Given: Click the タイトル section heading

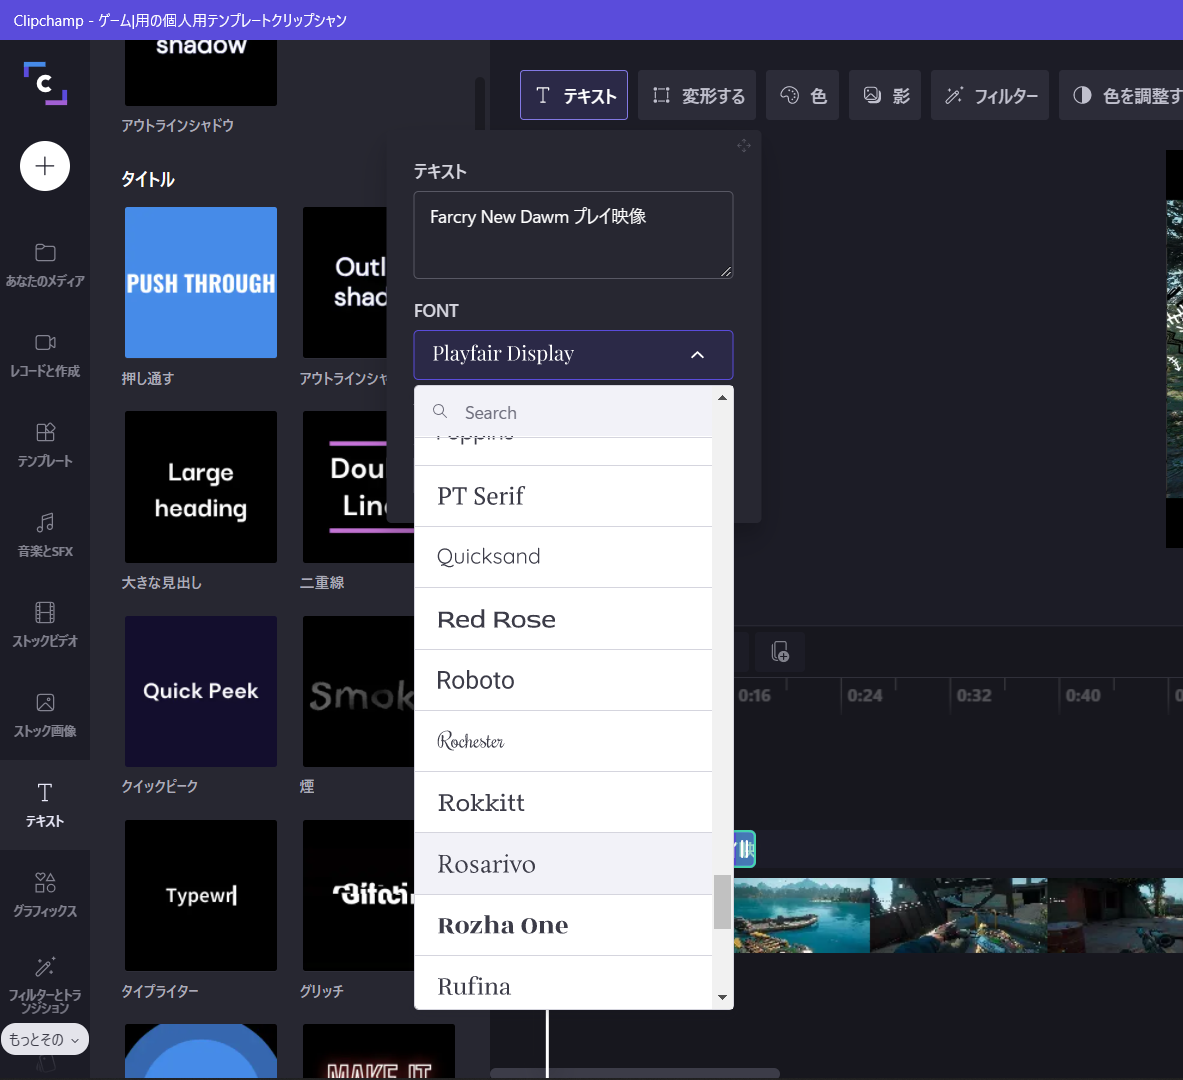Looking at the screenshot, I should (148, 180).
